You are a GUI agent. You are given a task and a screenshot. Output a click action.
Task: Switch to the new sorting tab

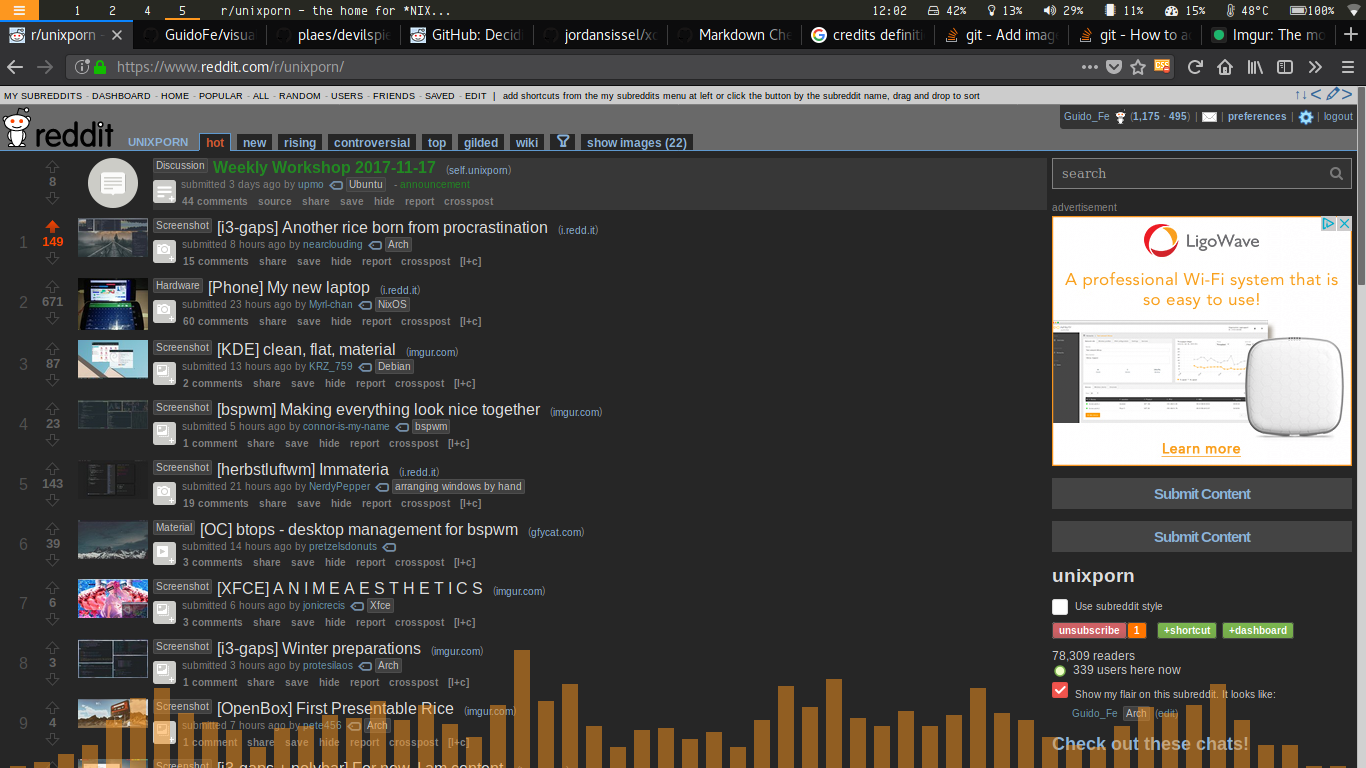255,142
